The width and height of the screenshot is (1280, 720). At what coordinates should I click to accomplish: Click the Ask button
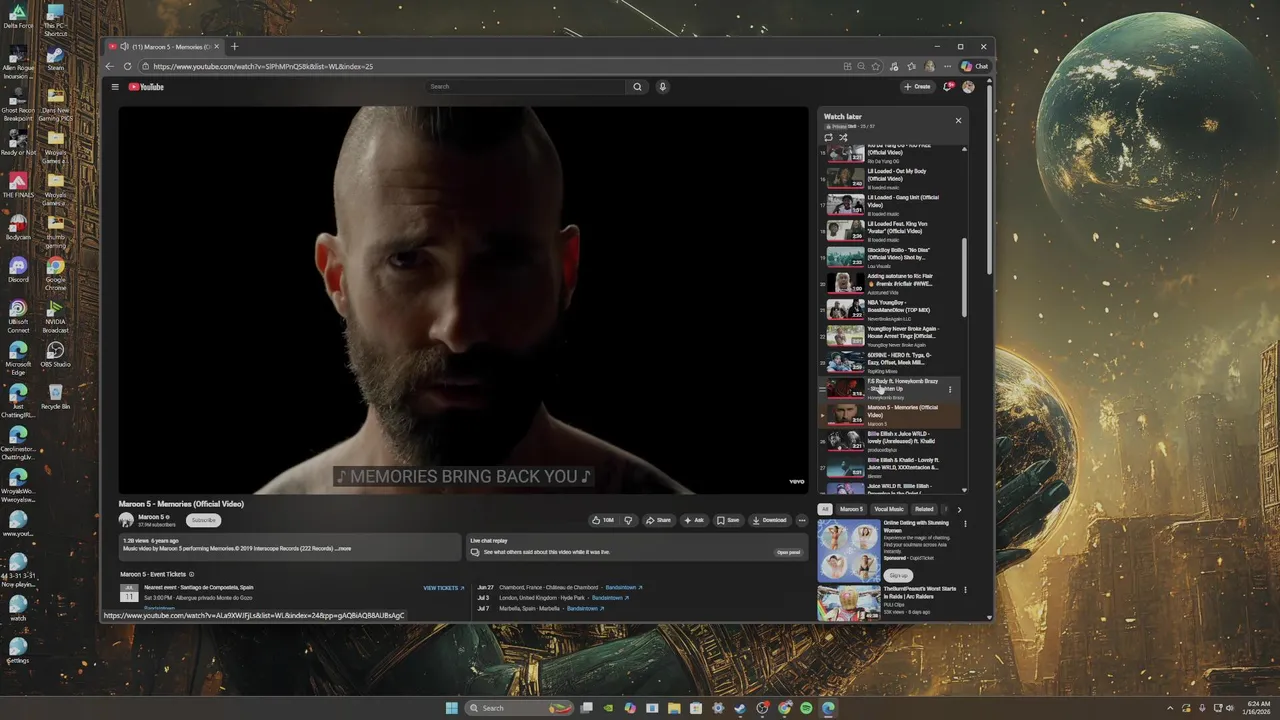694,520
